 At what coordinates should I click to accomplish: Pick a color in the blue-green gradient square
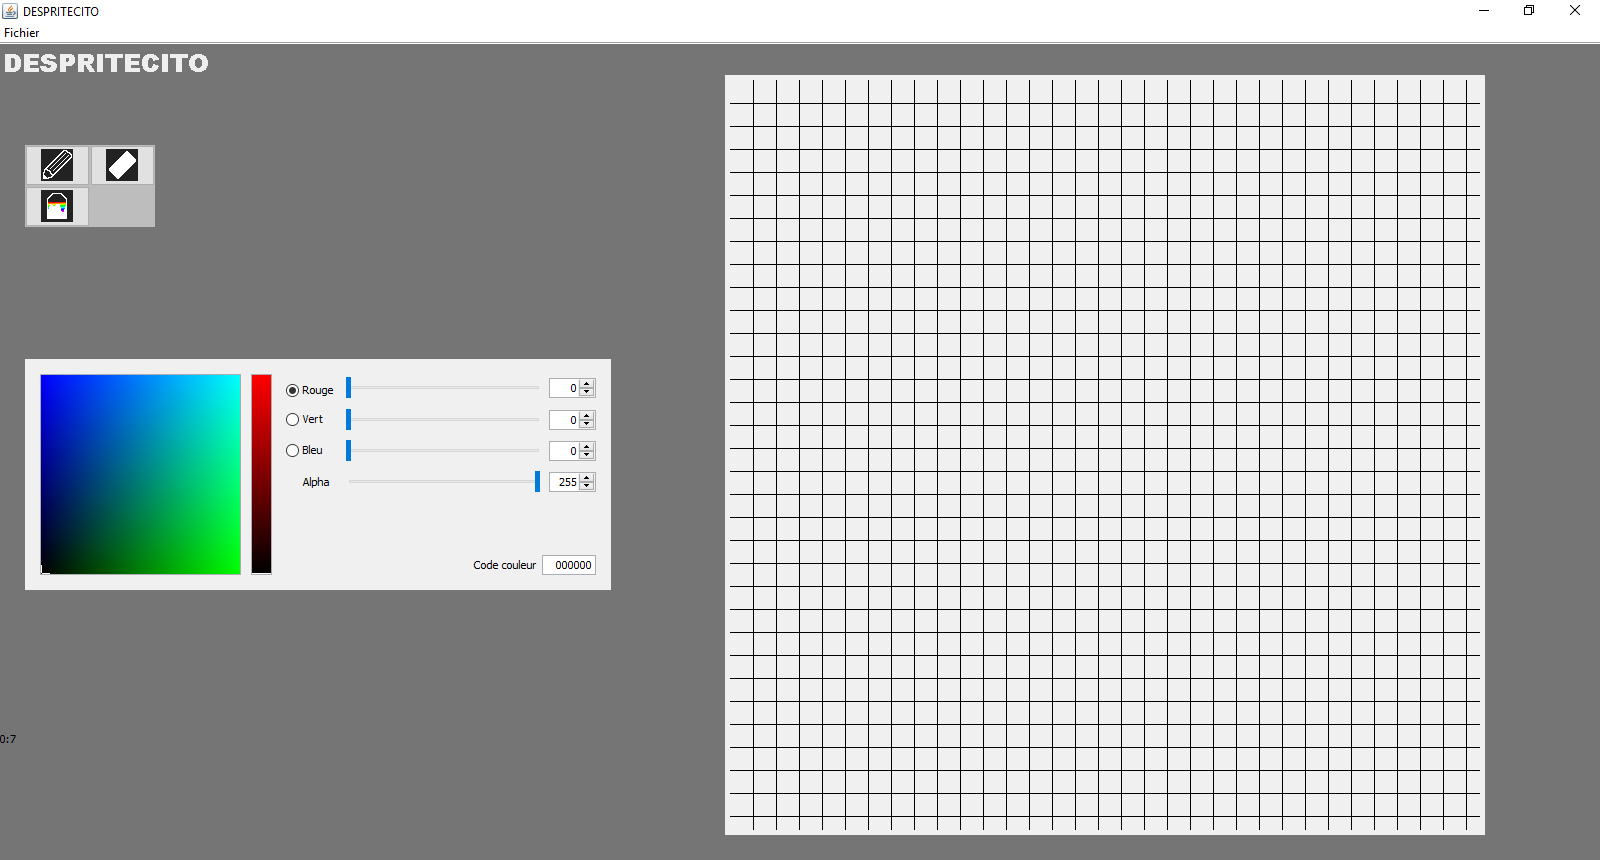(140, 474)
